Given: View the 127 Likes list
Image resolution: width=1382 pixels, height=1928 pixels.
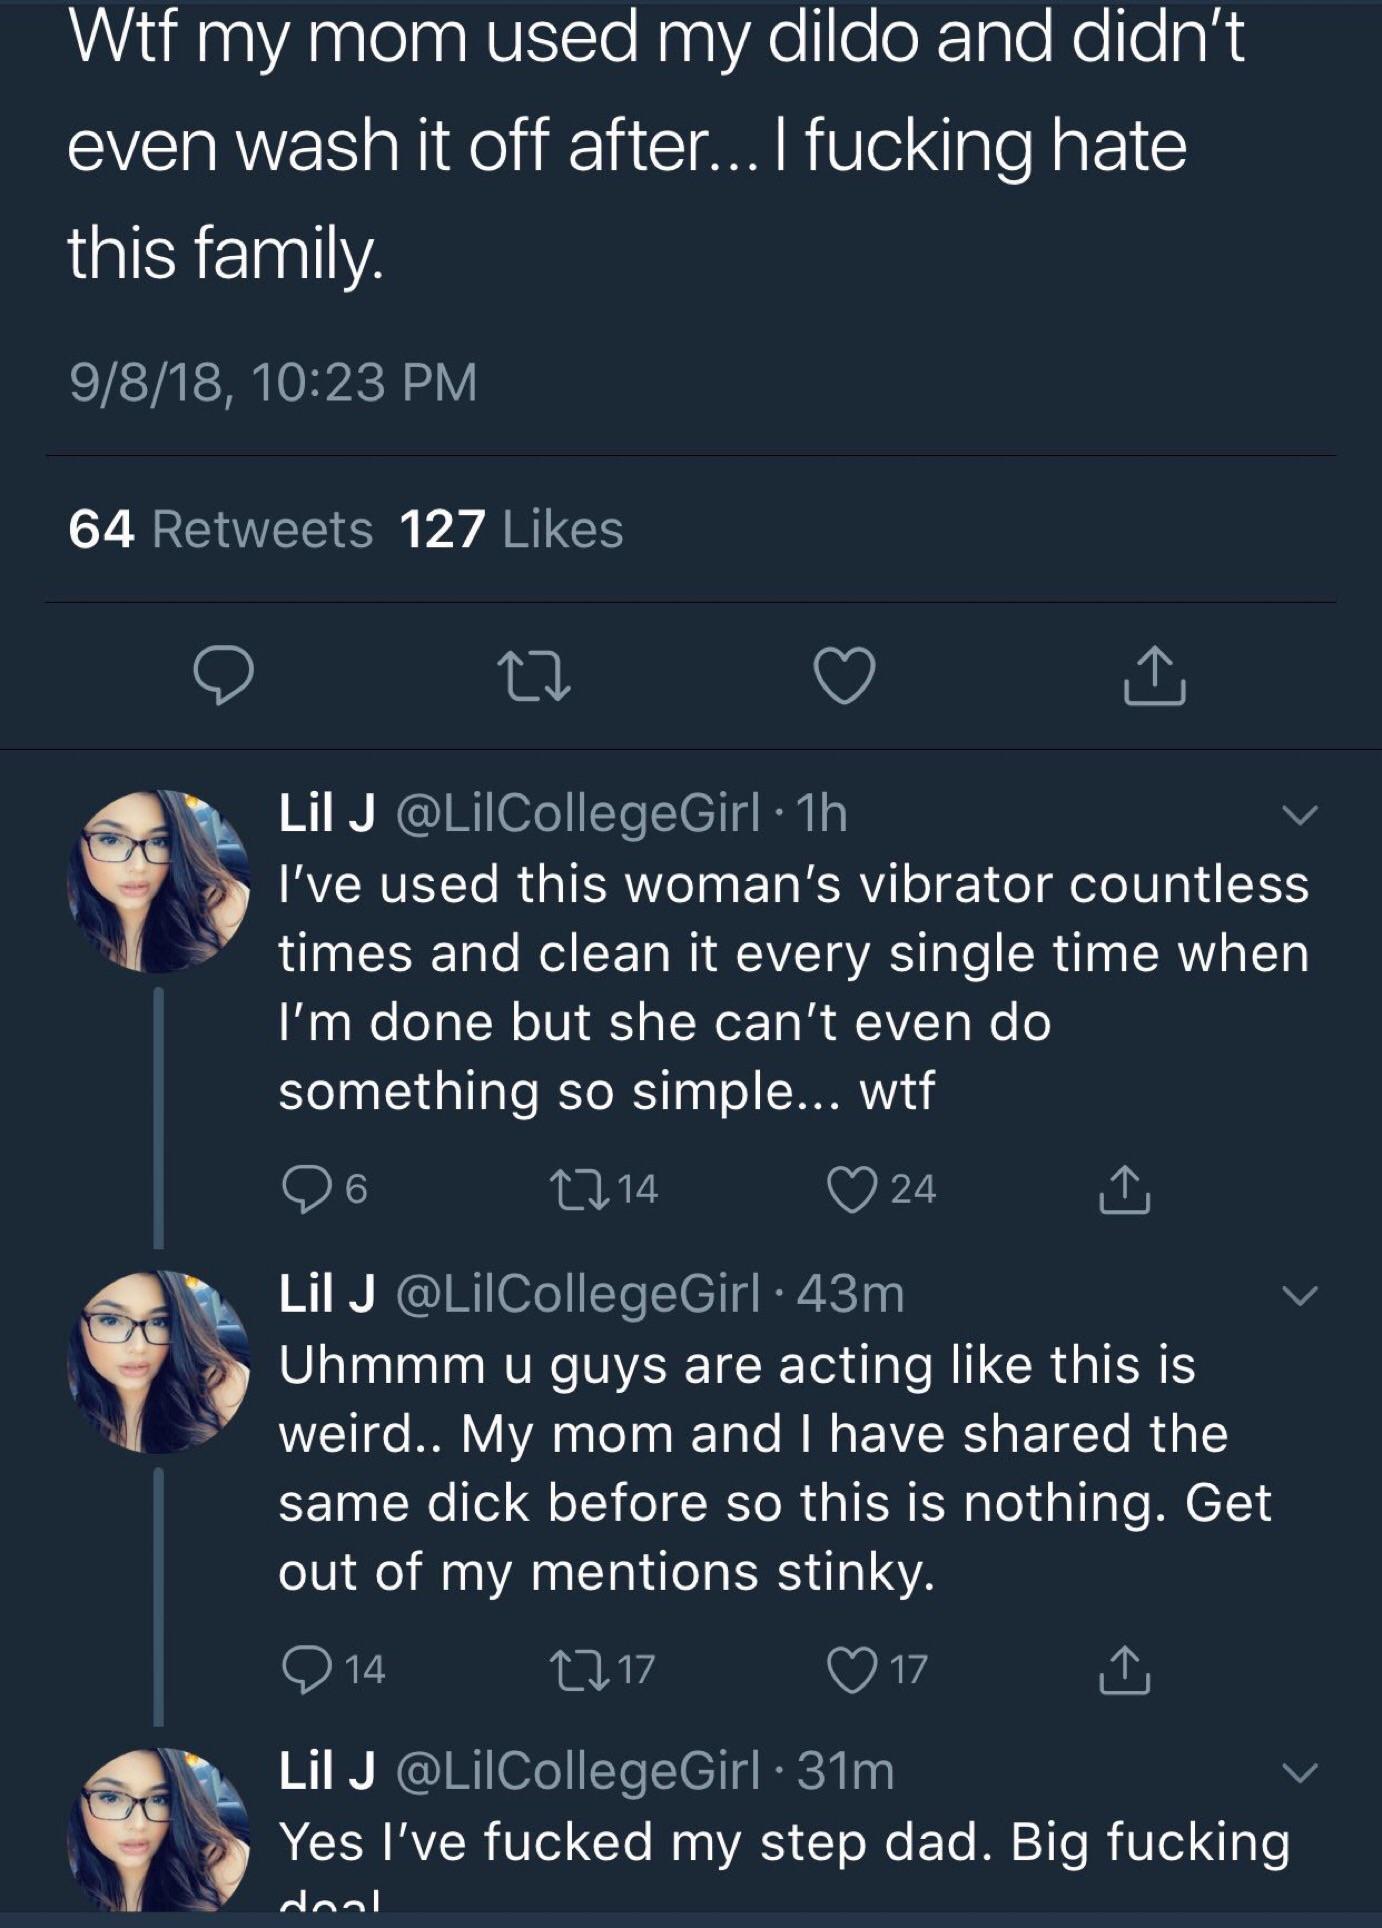Looking at the screenshot, I should click(x=511, y=529).
